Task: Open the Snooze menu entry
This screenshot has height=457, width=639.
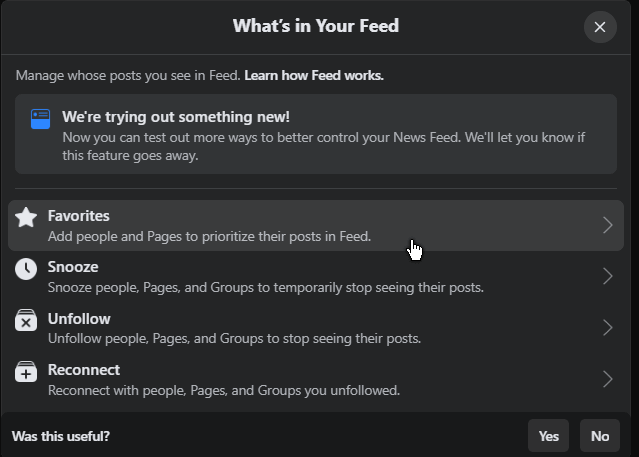Action: (x=316, y=277)
